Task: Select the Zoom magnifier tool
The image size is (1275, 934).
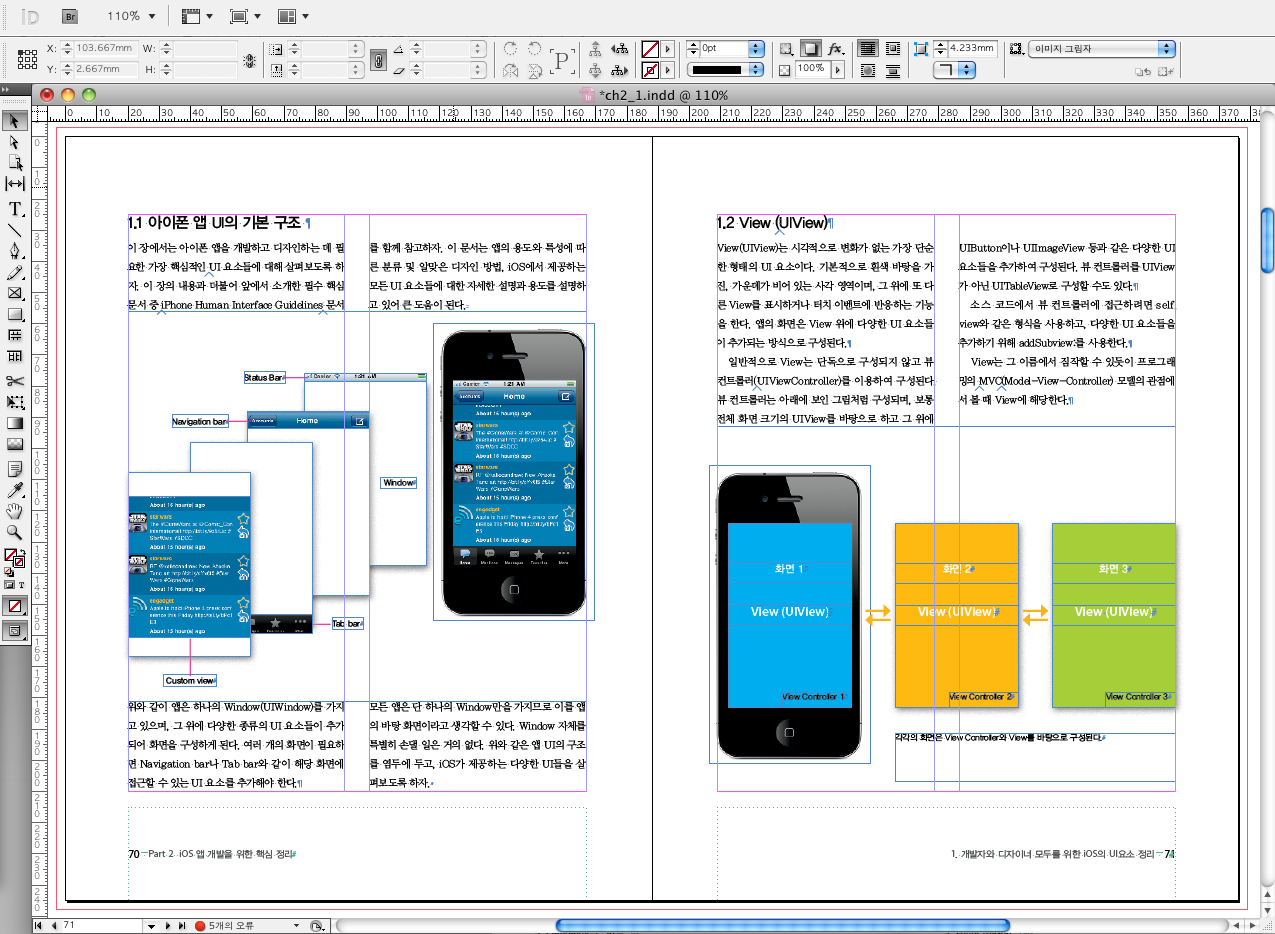Action: click(x=15, y=533)
